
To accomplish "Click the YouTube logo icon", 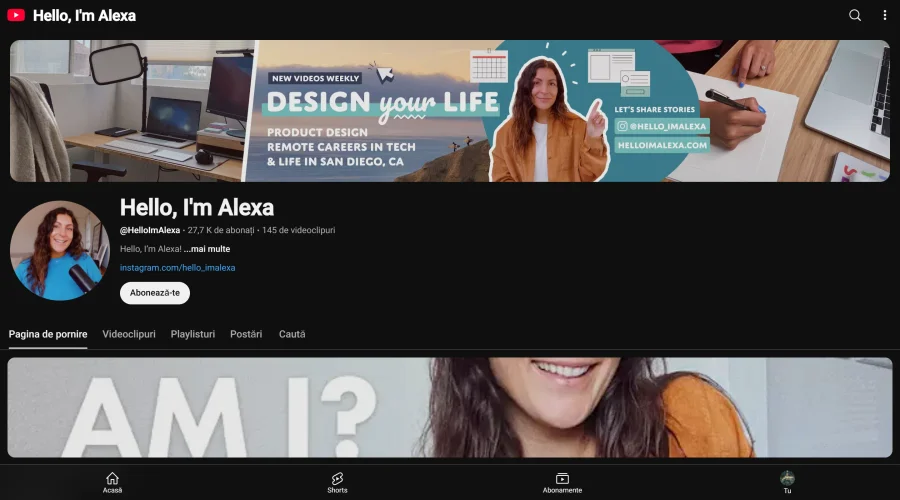I will (16, 15).
